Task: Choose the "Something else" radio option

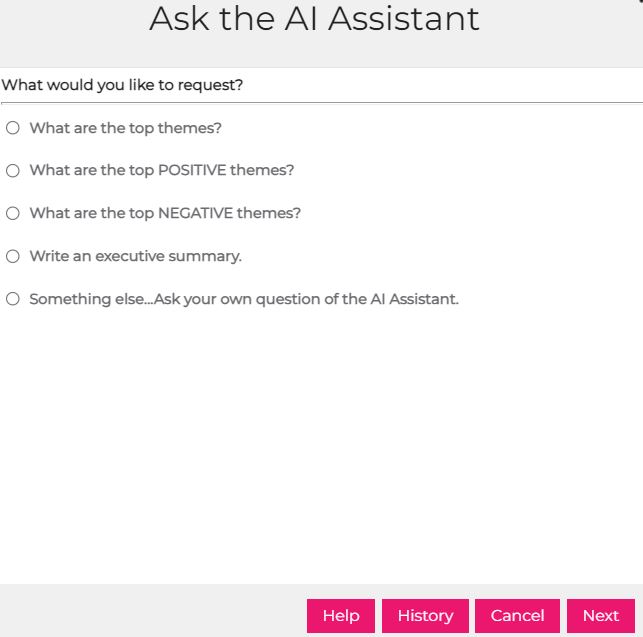Action: pyautogui.click(x=13, y=299)
